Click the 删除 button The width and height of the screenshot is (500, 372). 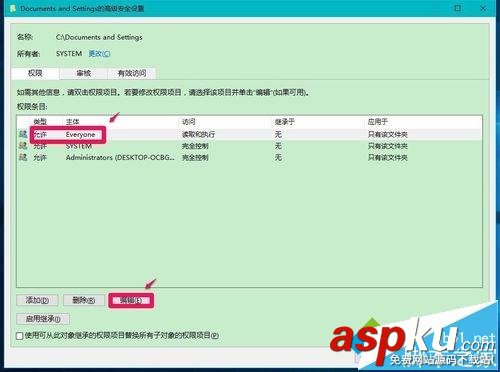coord(84,300)
